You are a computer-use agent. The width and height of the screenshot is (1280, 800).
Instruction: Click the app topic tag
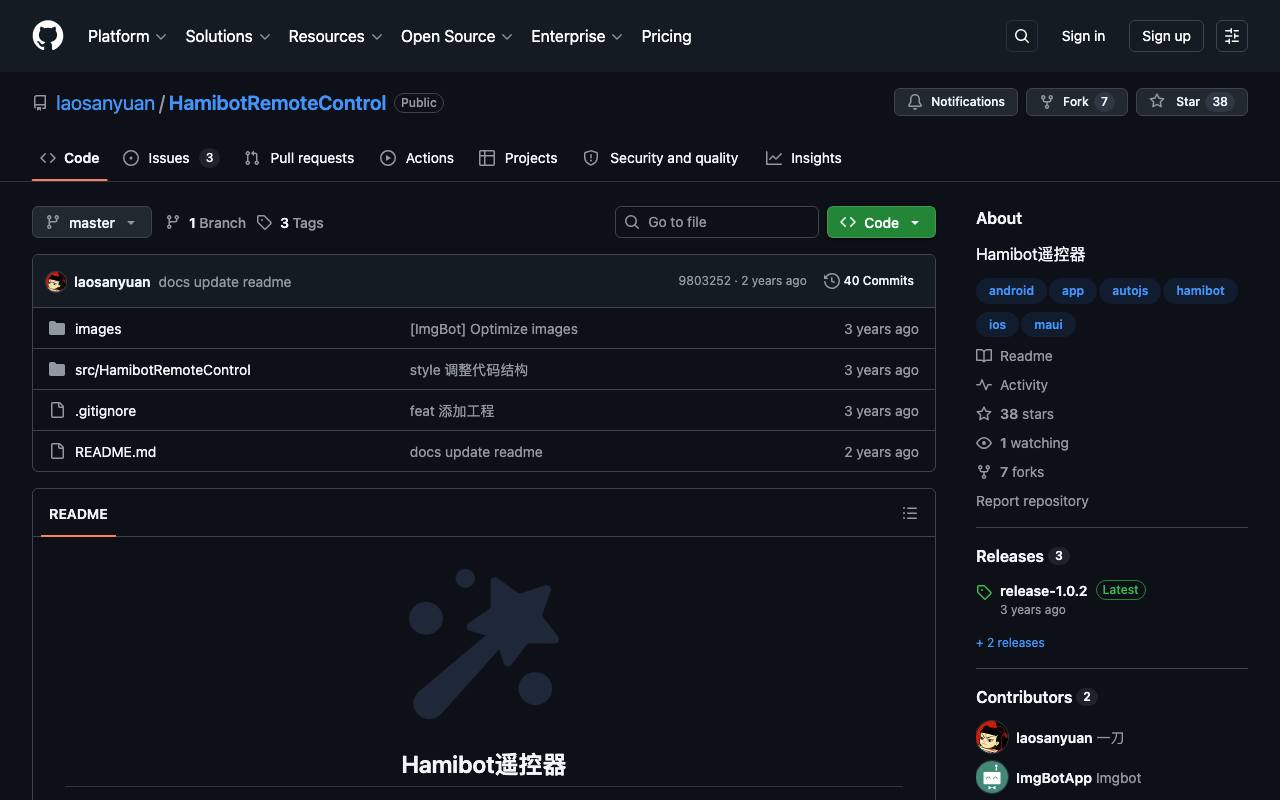[1073, 291]
